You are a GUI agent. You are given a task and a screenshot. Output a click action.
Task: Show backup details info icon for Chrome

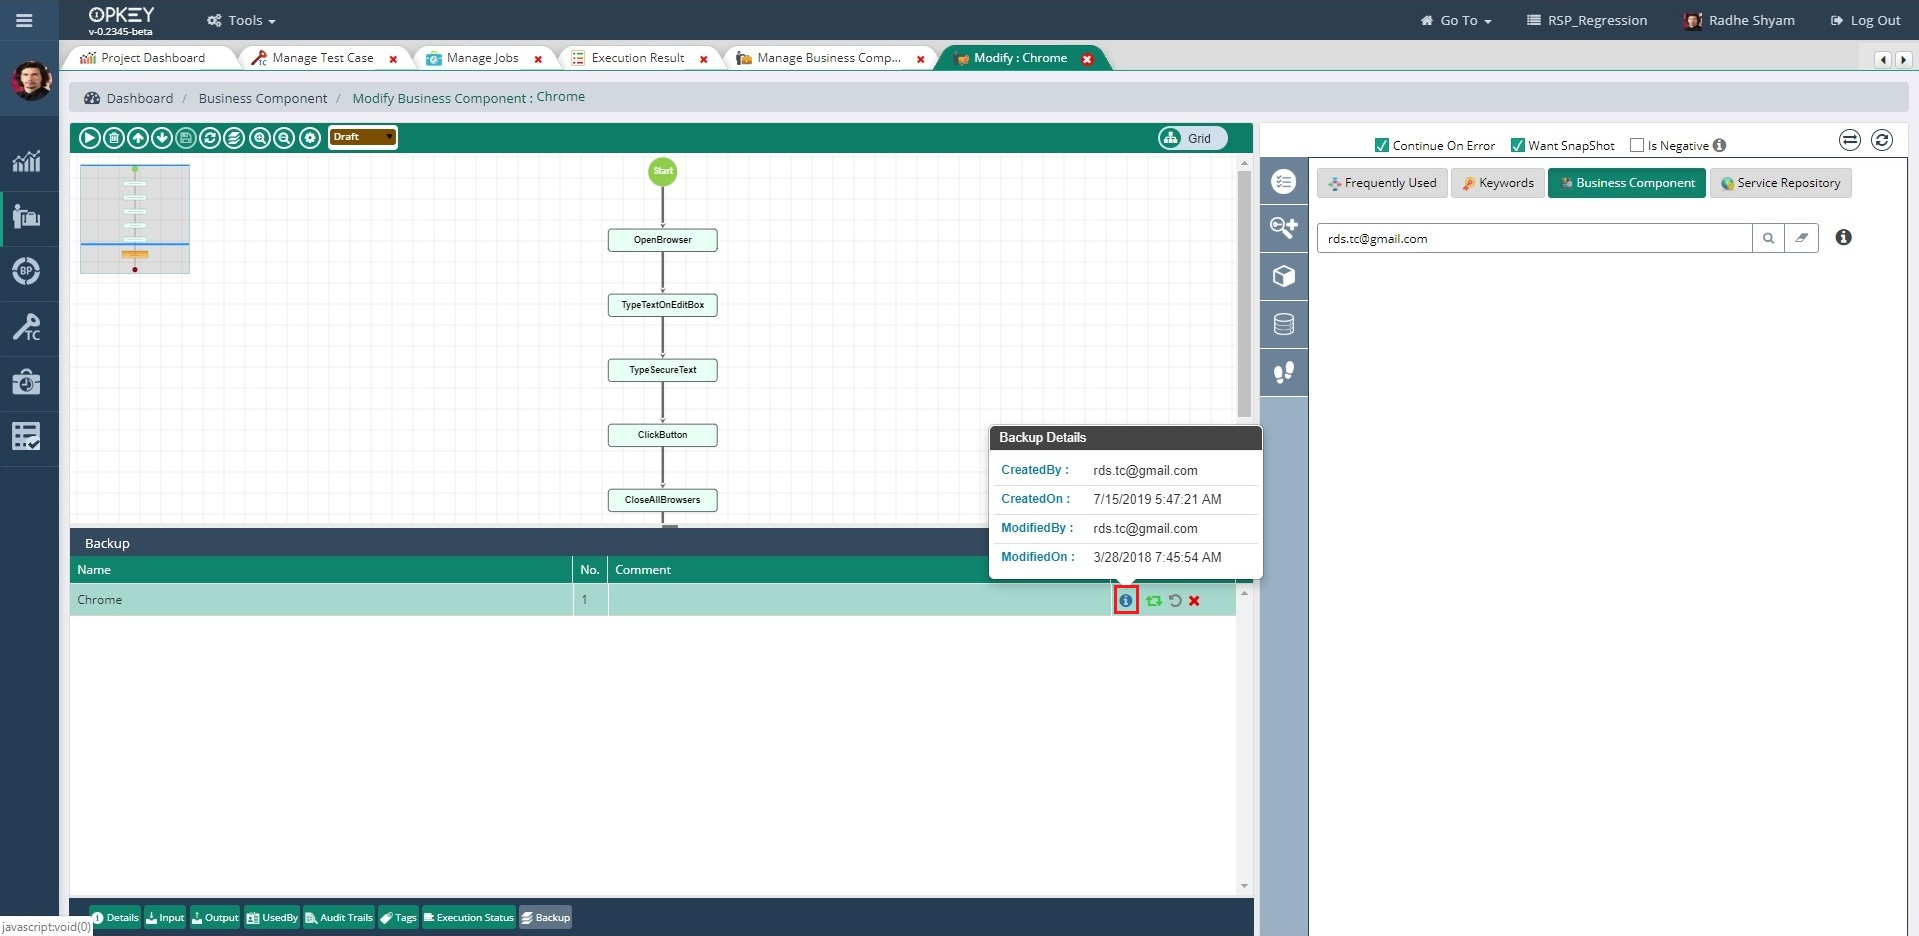pyautogui.click(x=1126, y=601)
